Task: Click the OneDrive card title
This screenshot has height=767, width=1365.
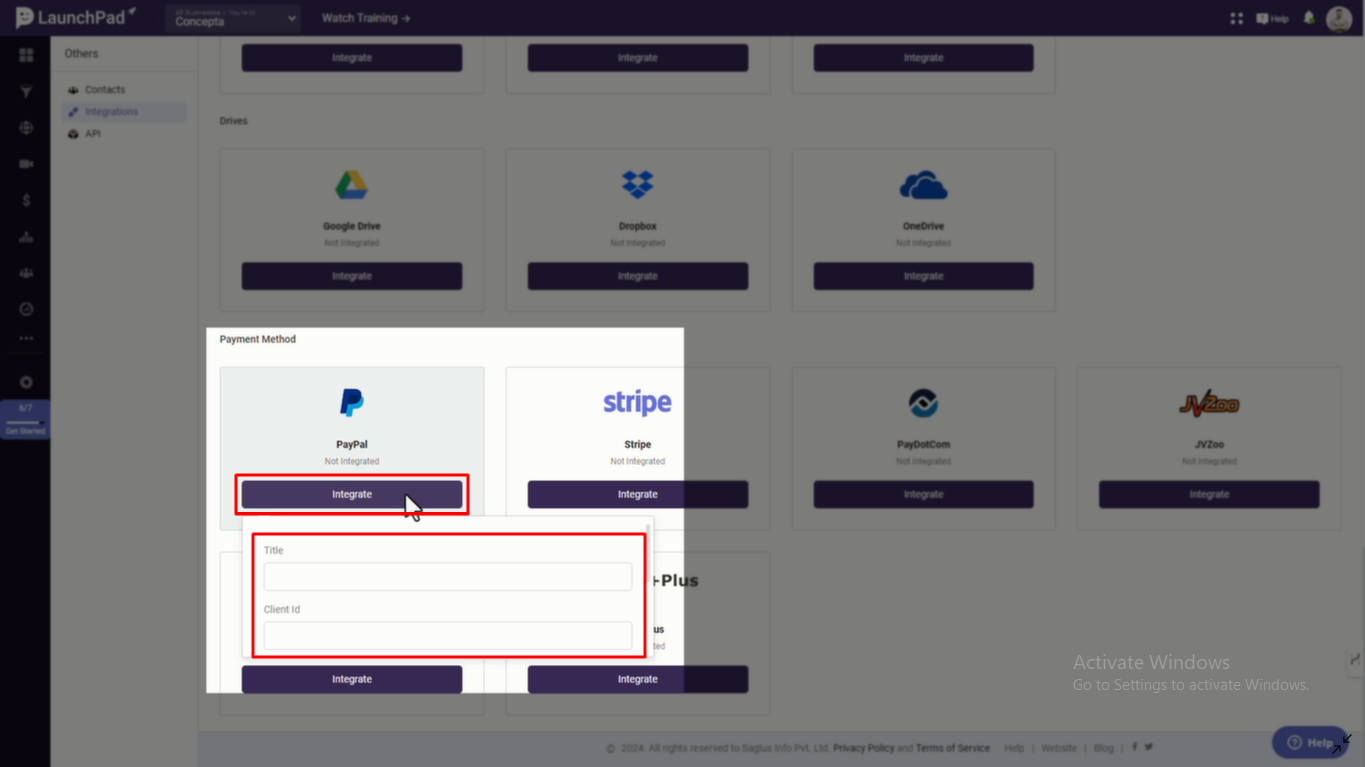Action: coord(923,226)
